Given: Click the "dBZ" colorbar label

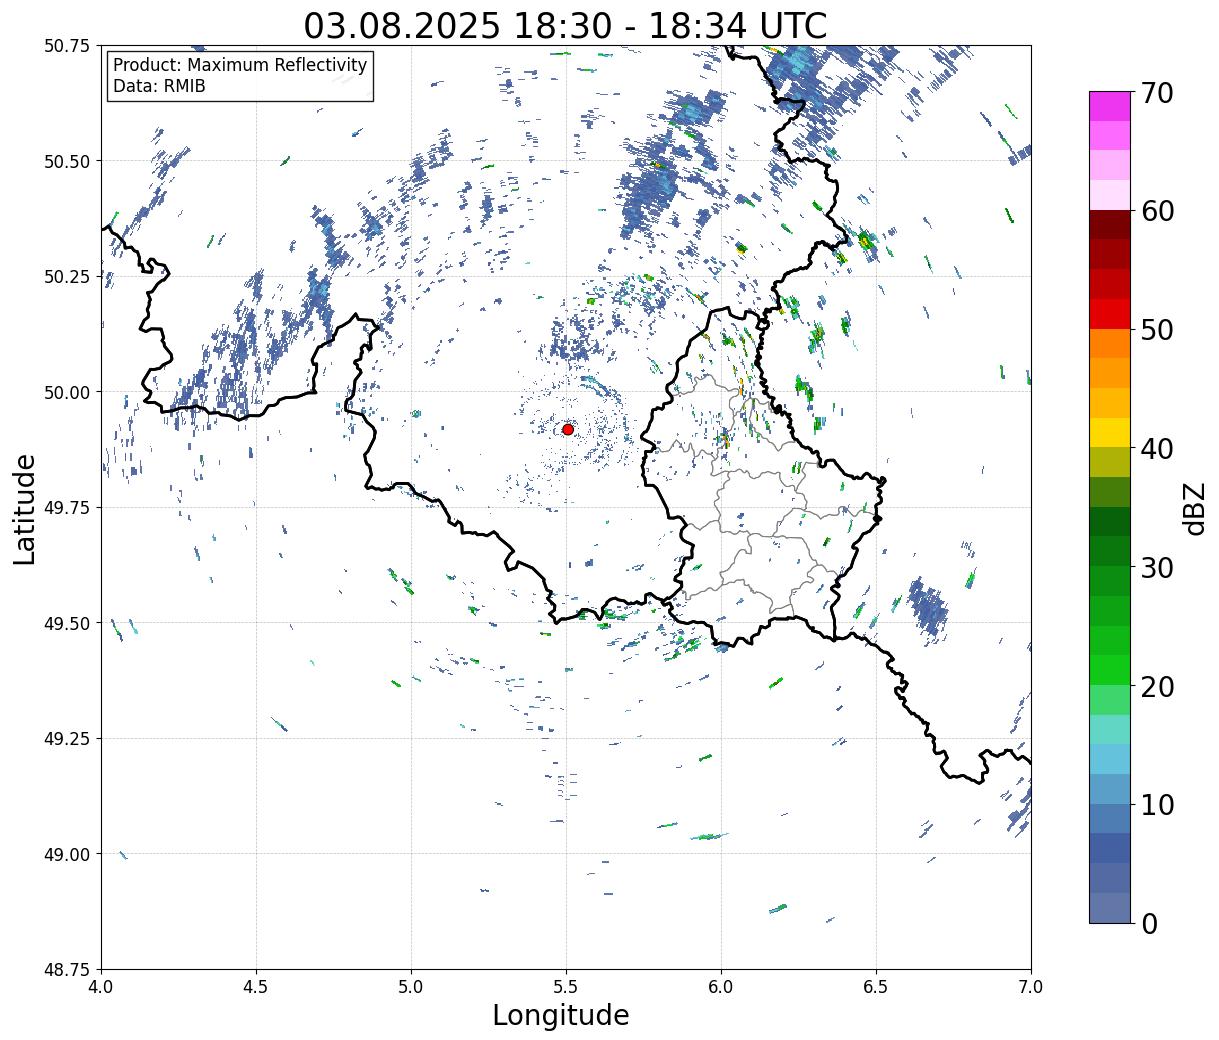Looking at the screenshot, I should (x=1194, y=508).
